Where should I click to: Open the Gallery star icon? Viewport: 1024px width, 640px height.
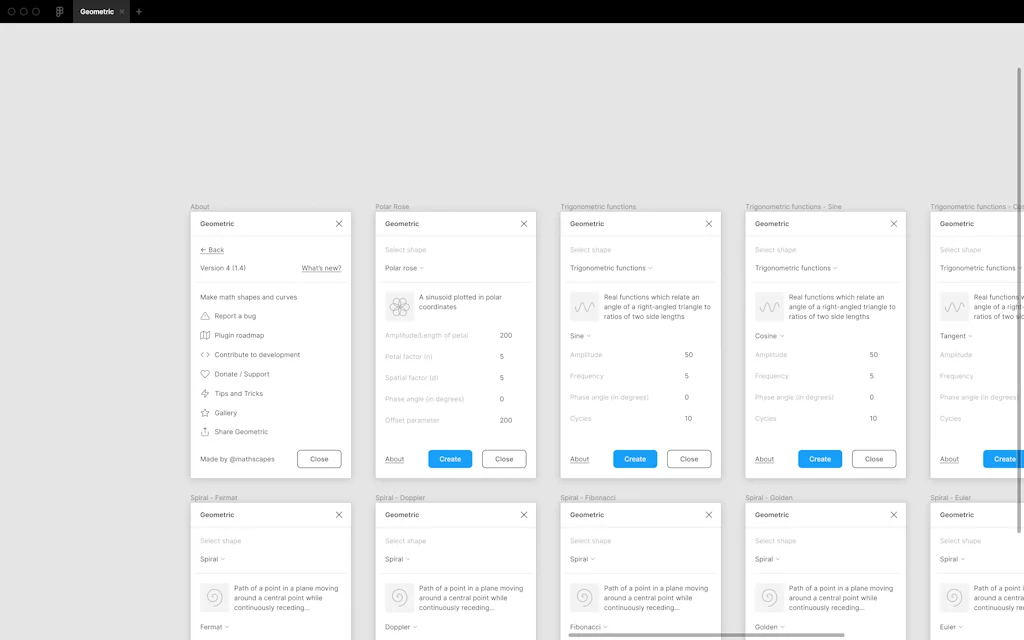[205, 412]
